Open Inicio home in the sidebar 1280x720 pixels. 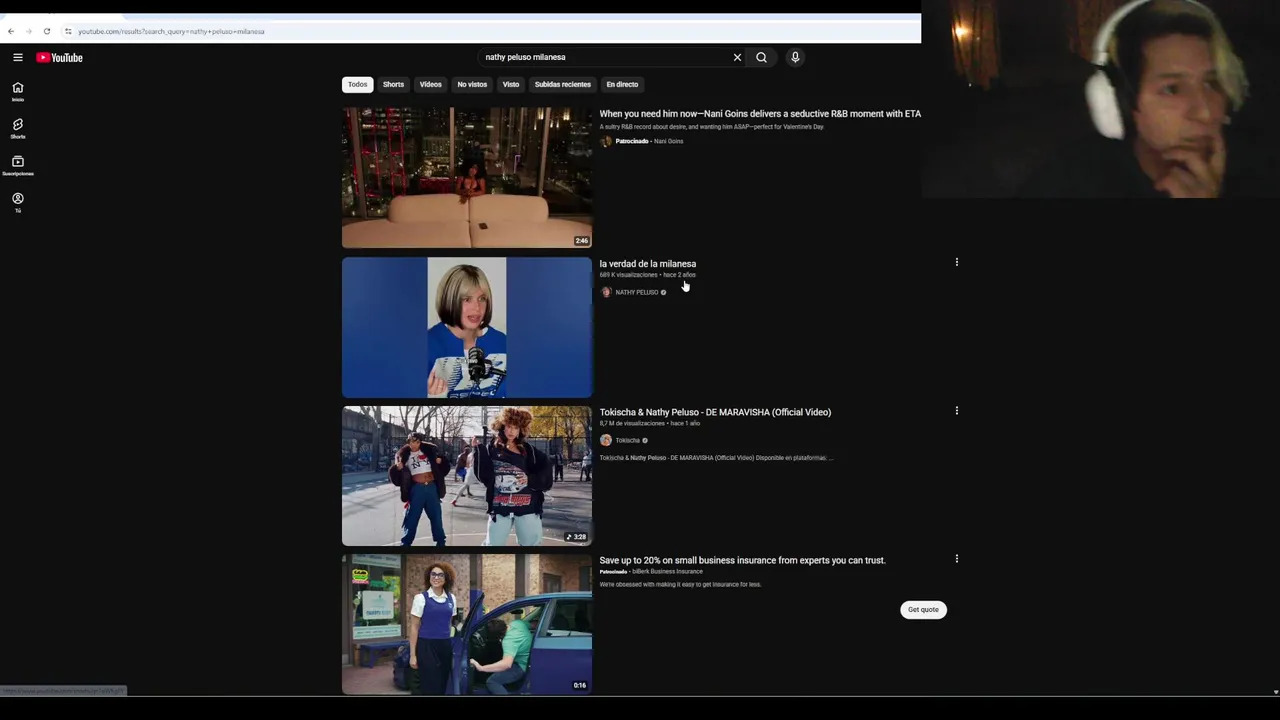click(17, 91)
